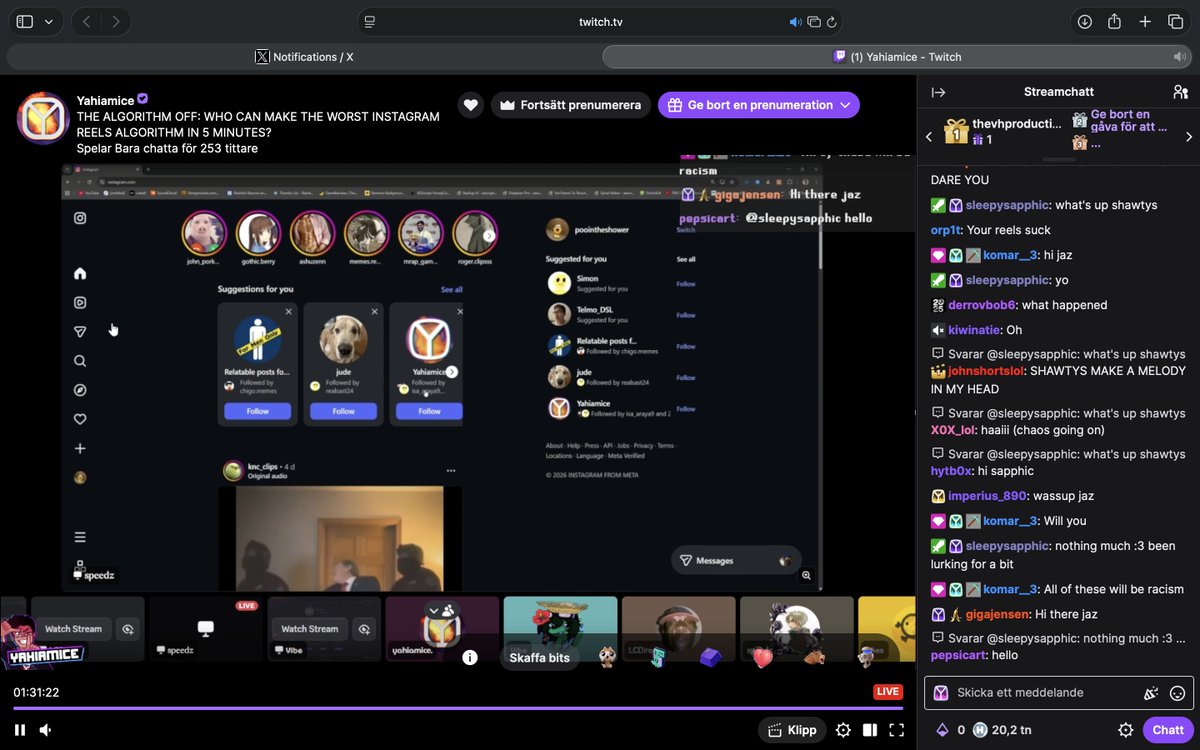Show the Safari tab overview
The height and width of the screenshot is (750, 1200).
(x=1176, y=21)
